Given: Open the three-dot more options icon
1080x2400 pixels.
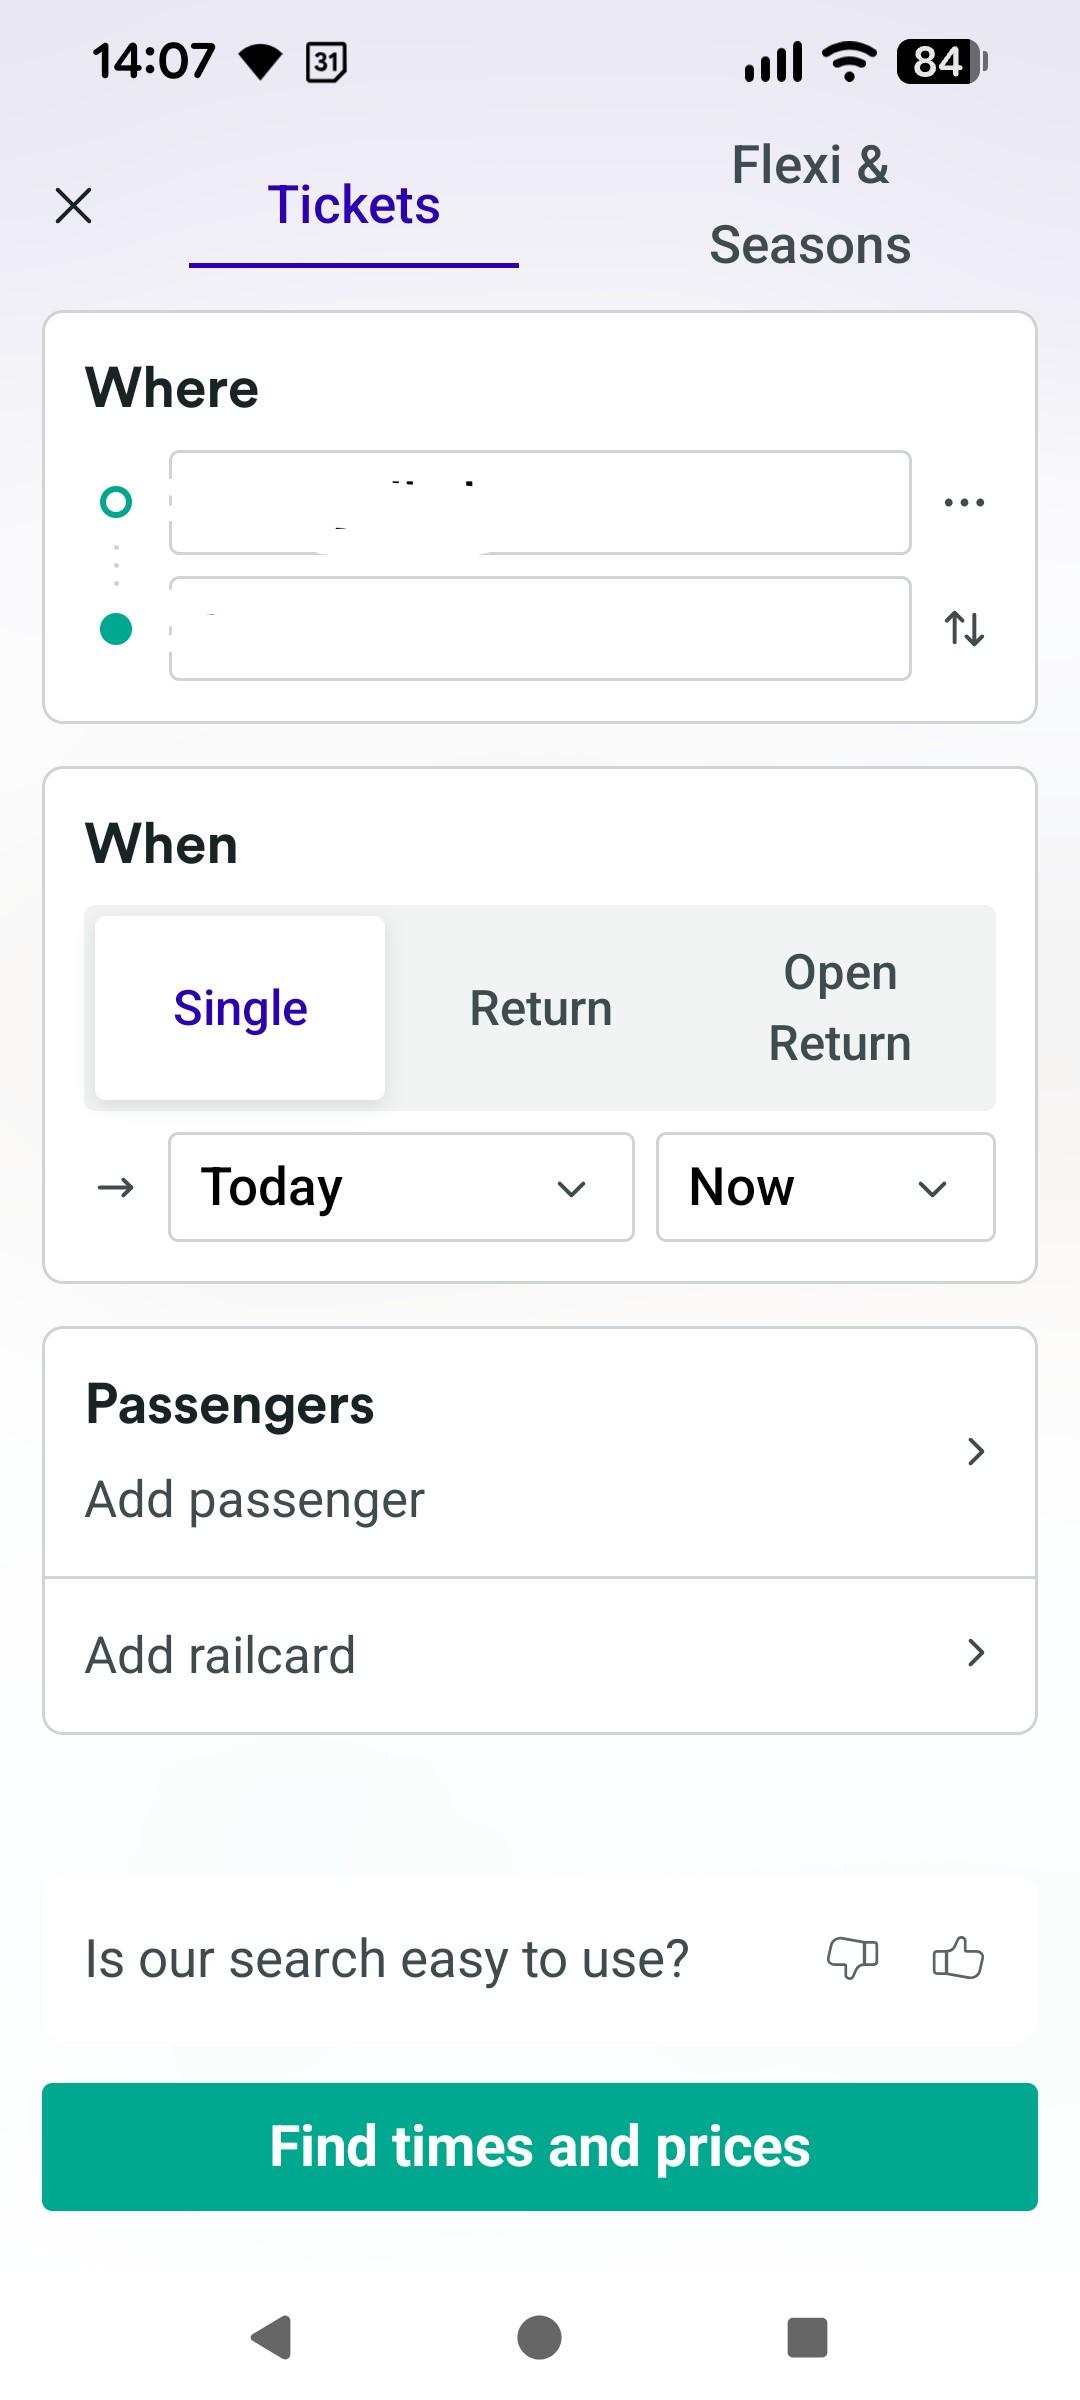Looking at the screenshot, I should coord(964,502).
